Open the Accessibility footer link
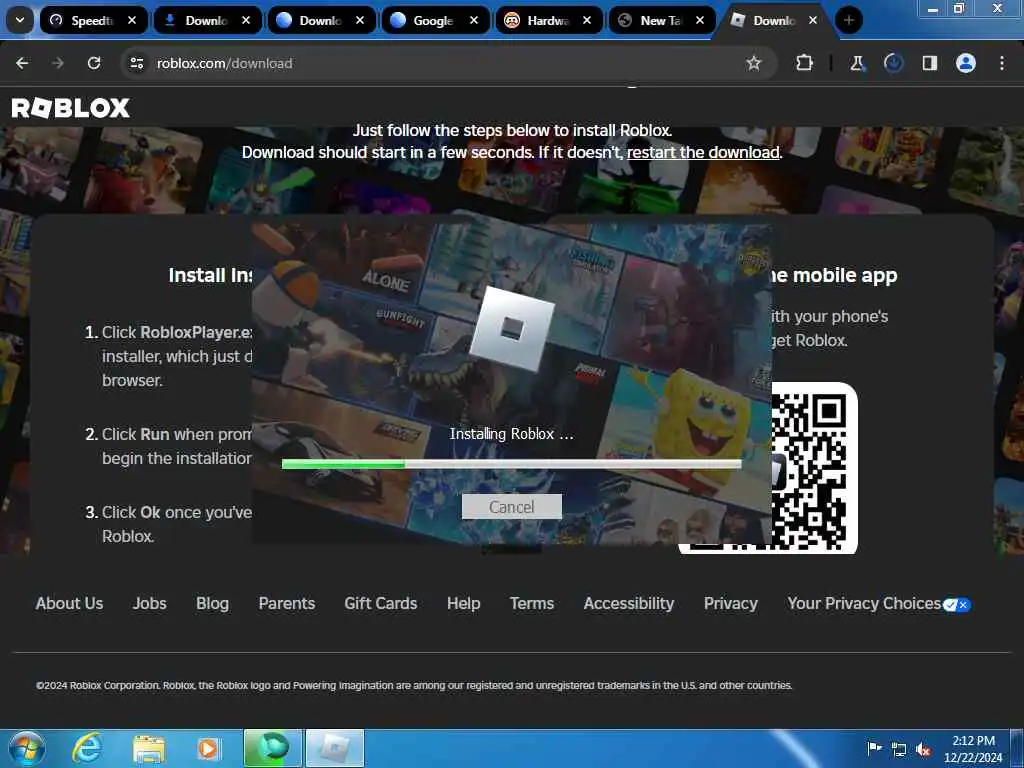Viewport: 1024px width, 768px height. tap(629, 603)
